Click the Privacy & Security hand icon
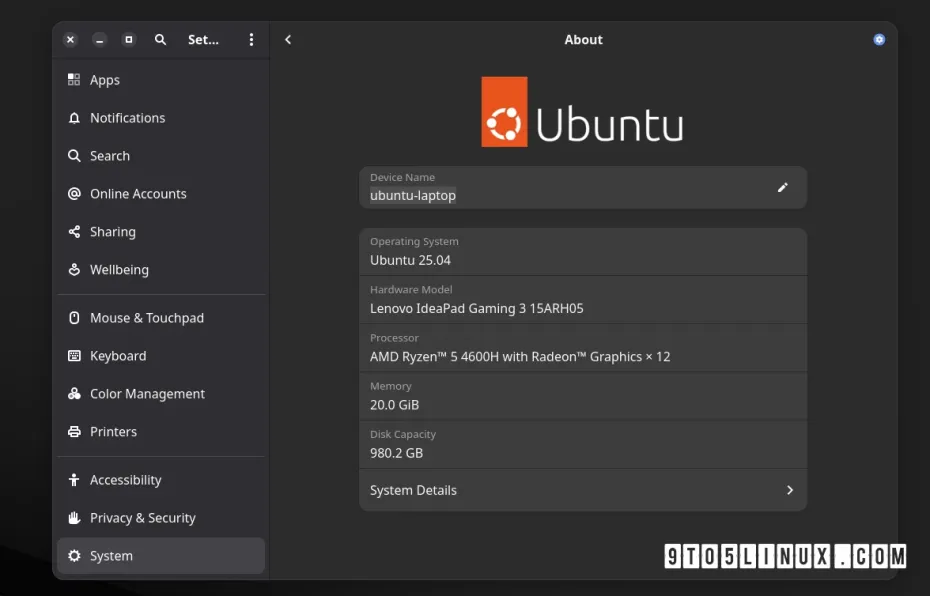 [74, 518]
